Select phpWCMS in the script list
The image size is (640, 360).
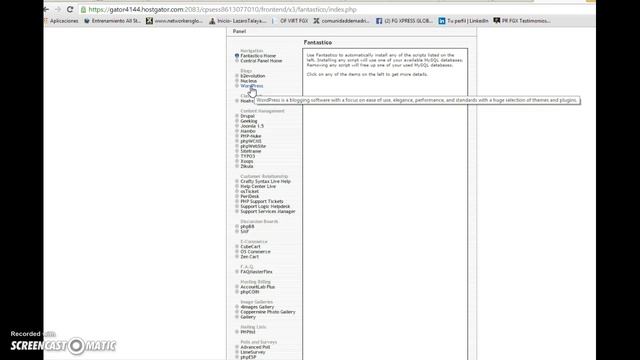coord(251,141)
